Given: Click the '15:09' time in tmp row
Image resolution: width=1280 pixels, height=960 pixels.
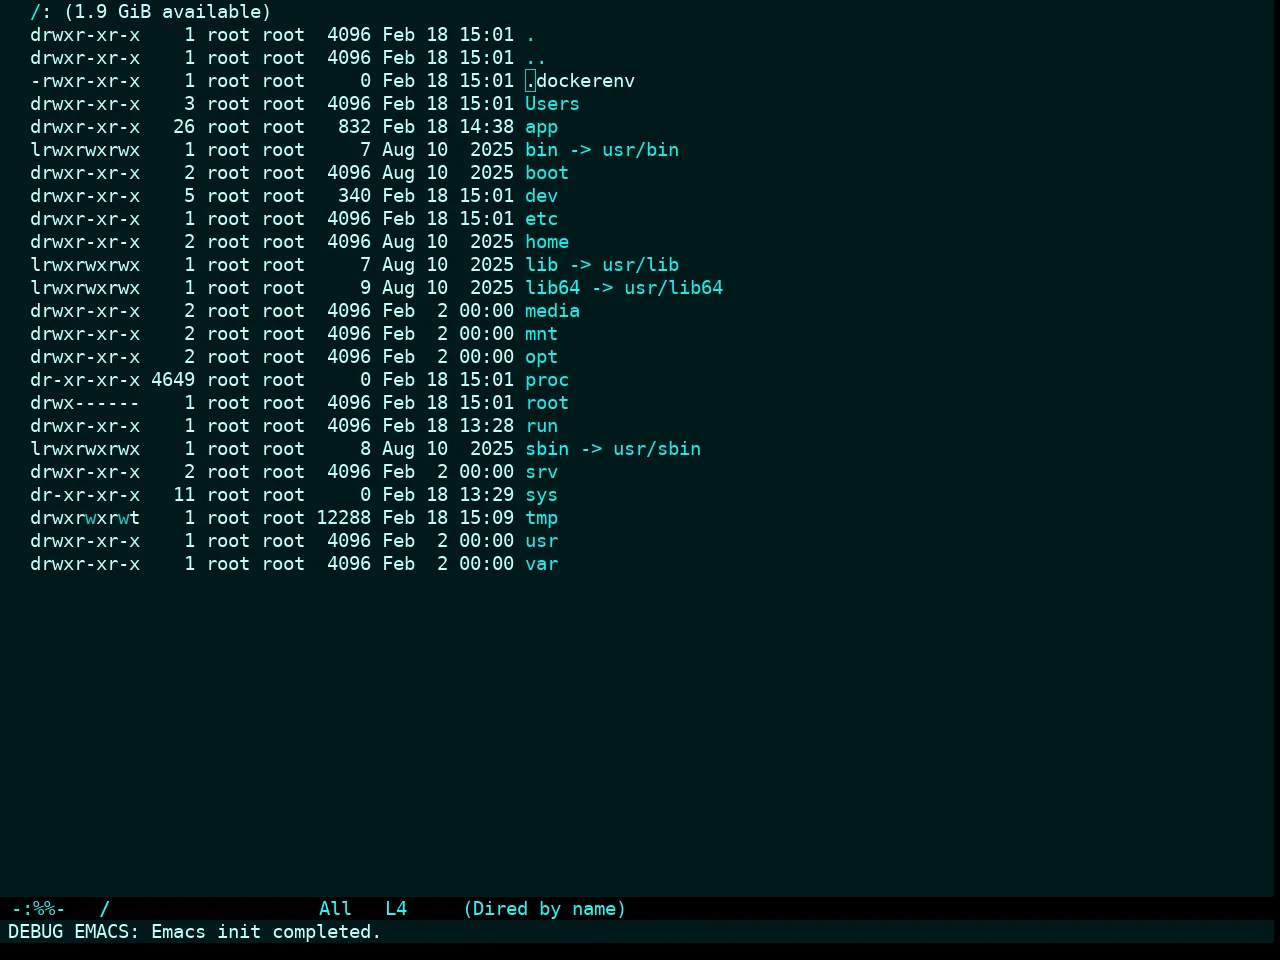Looking at the screenshot, I should 486,518.
